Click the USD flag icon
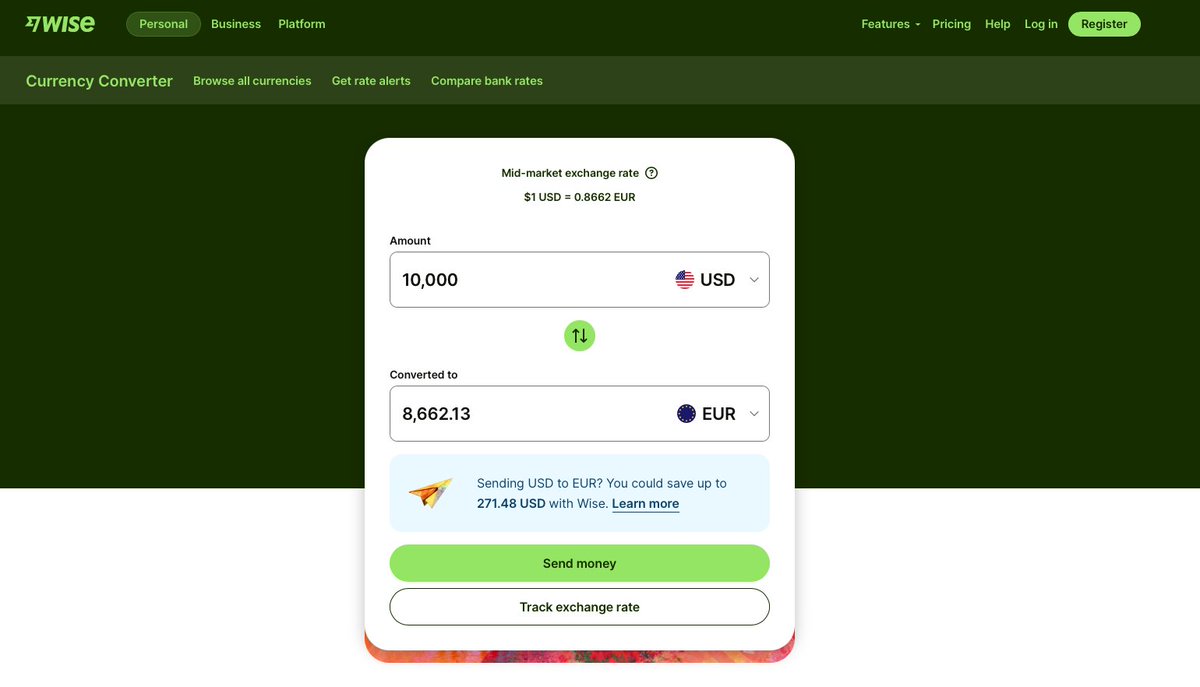This screenshot has height=687, width=1200. pyautogui.click(x=685, y=280)
